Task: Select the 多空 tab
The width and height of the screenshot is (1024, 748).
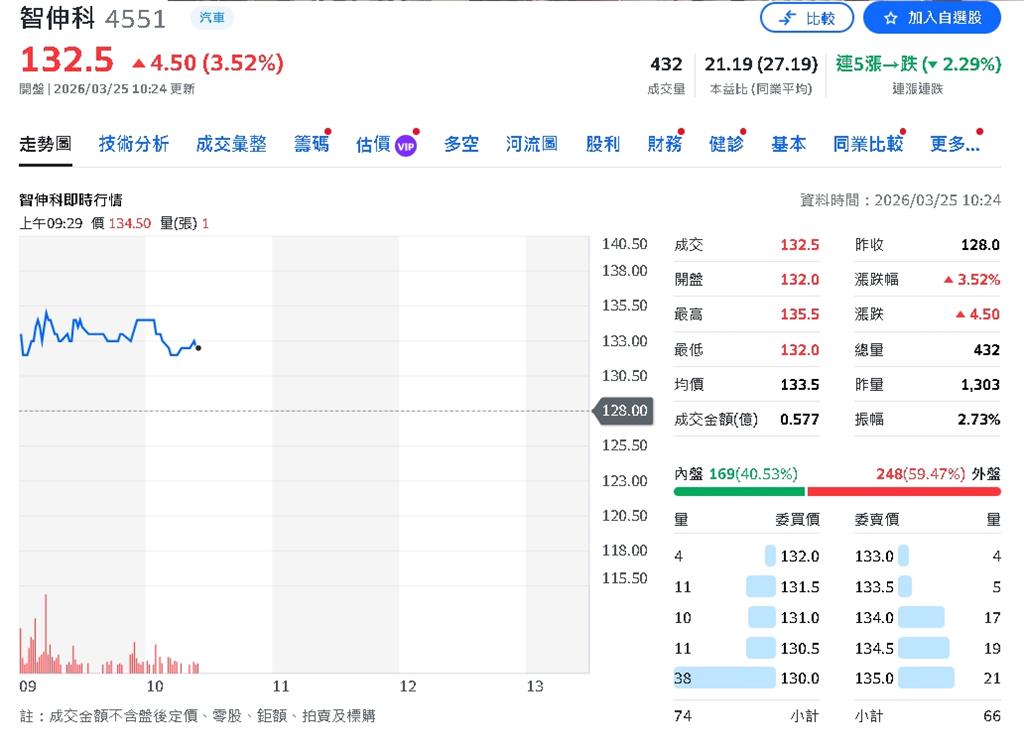Action: tap(461, 144)
